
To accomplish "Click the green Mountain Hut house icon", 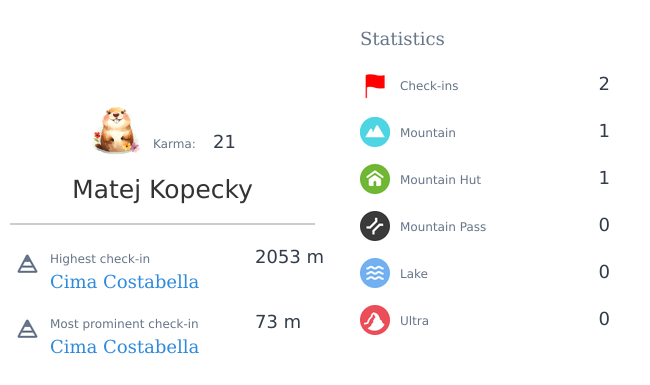I will coord(375,179).
